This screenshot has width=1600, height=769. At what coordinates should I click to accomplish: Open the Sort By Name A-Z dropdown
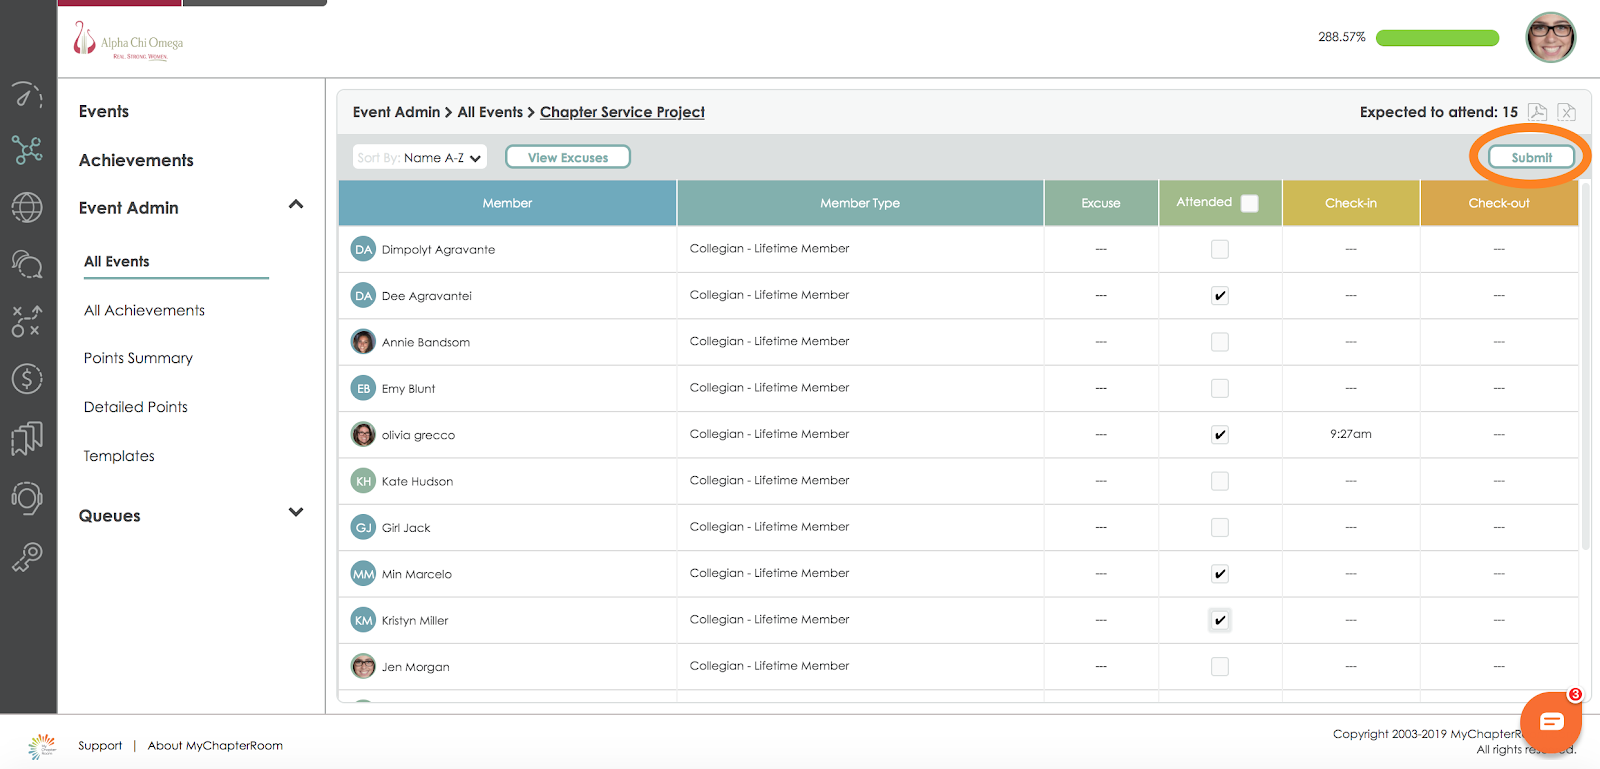(420, 157)
